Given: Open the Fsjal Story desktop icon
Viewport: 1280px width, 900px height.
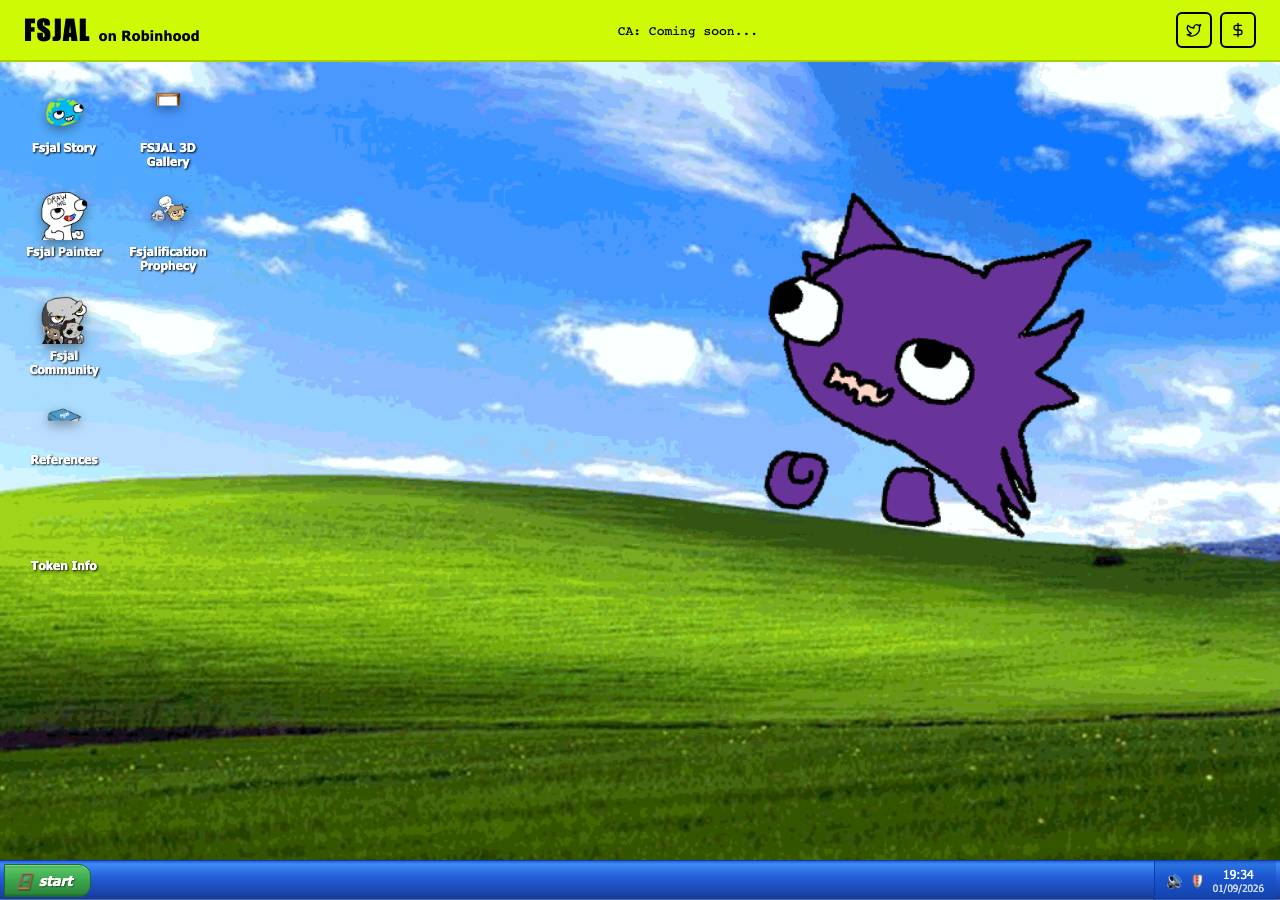Looking at the screenshot, I should pyautogui.click(x=64, y=124).
